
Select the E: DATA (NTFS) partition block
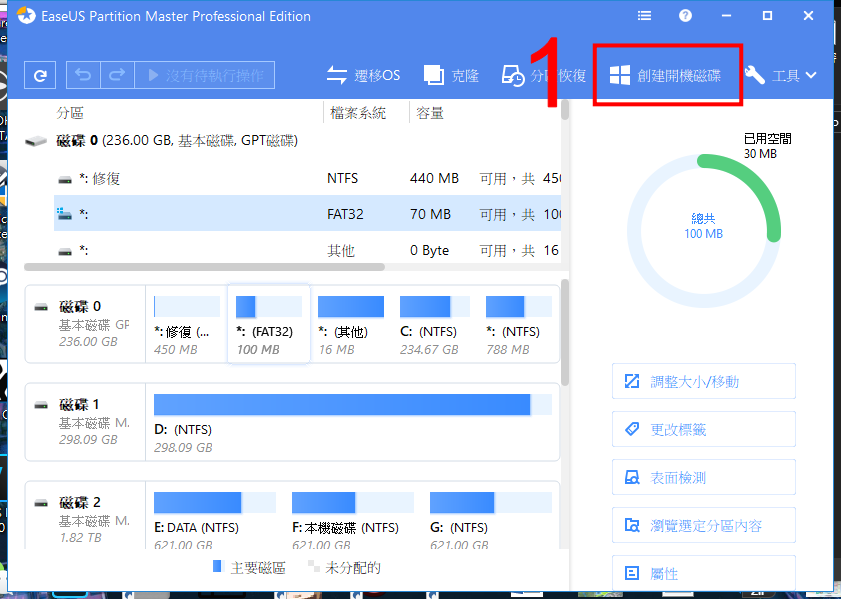215,519
